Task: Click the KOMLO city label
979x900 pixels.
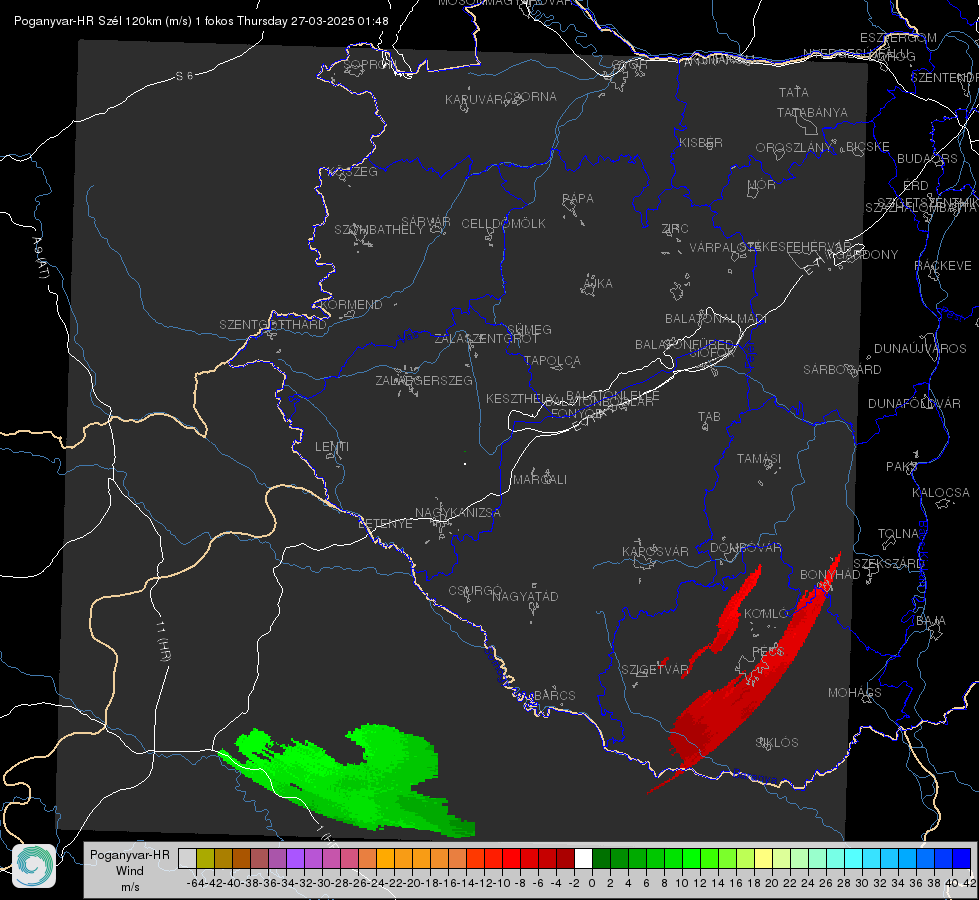Action: tap(766, 614)
